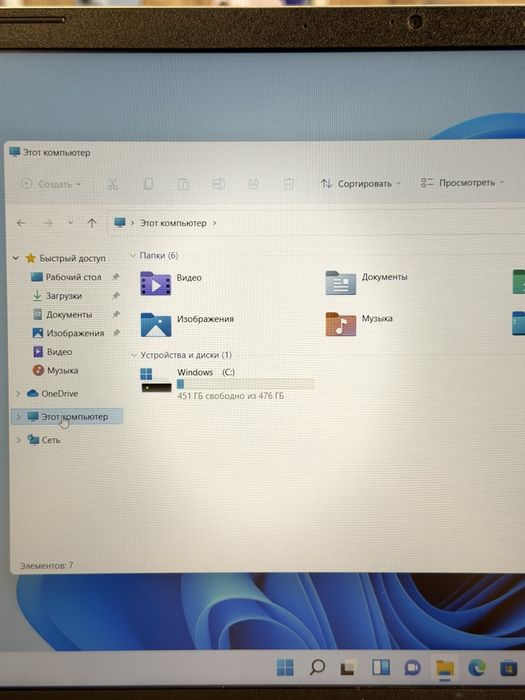Expand the chevron after Этот компьютер breadcrumb
This screenshot has width=525, height=700.
[214, 223]
